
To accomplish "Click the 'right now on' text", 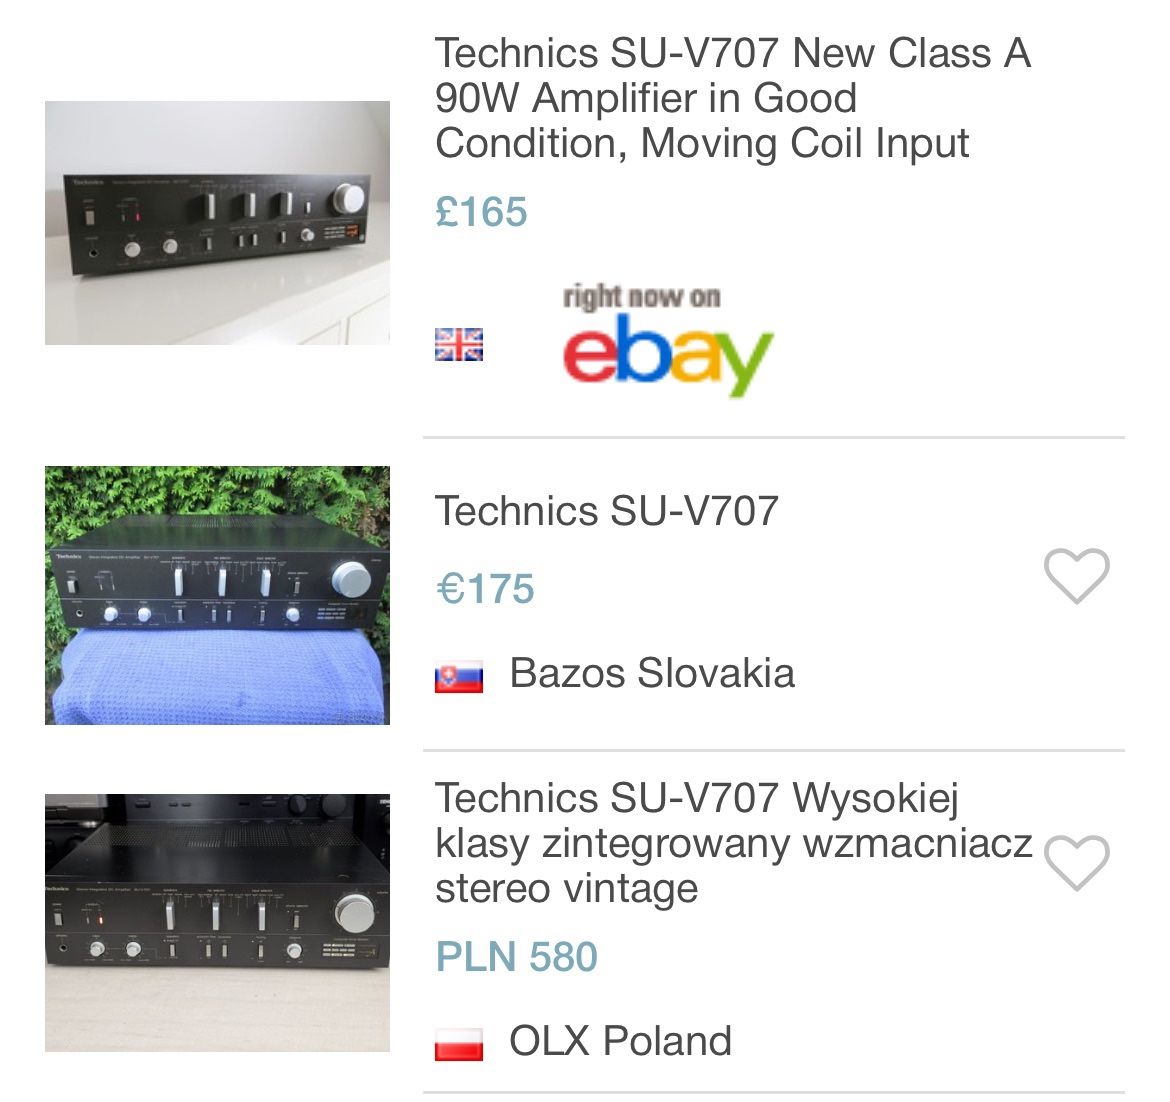I will click(x=641, y=297).
